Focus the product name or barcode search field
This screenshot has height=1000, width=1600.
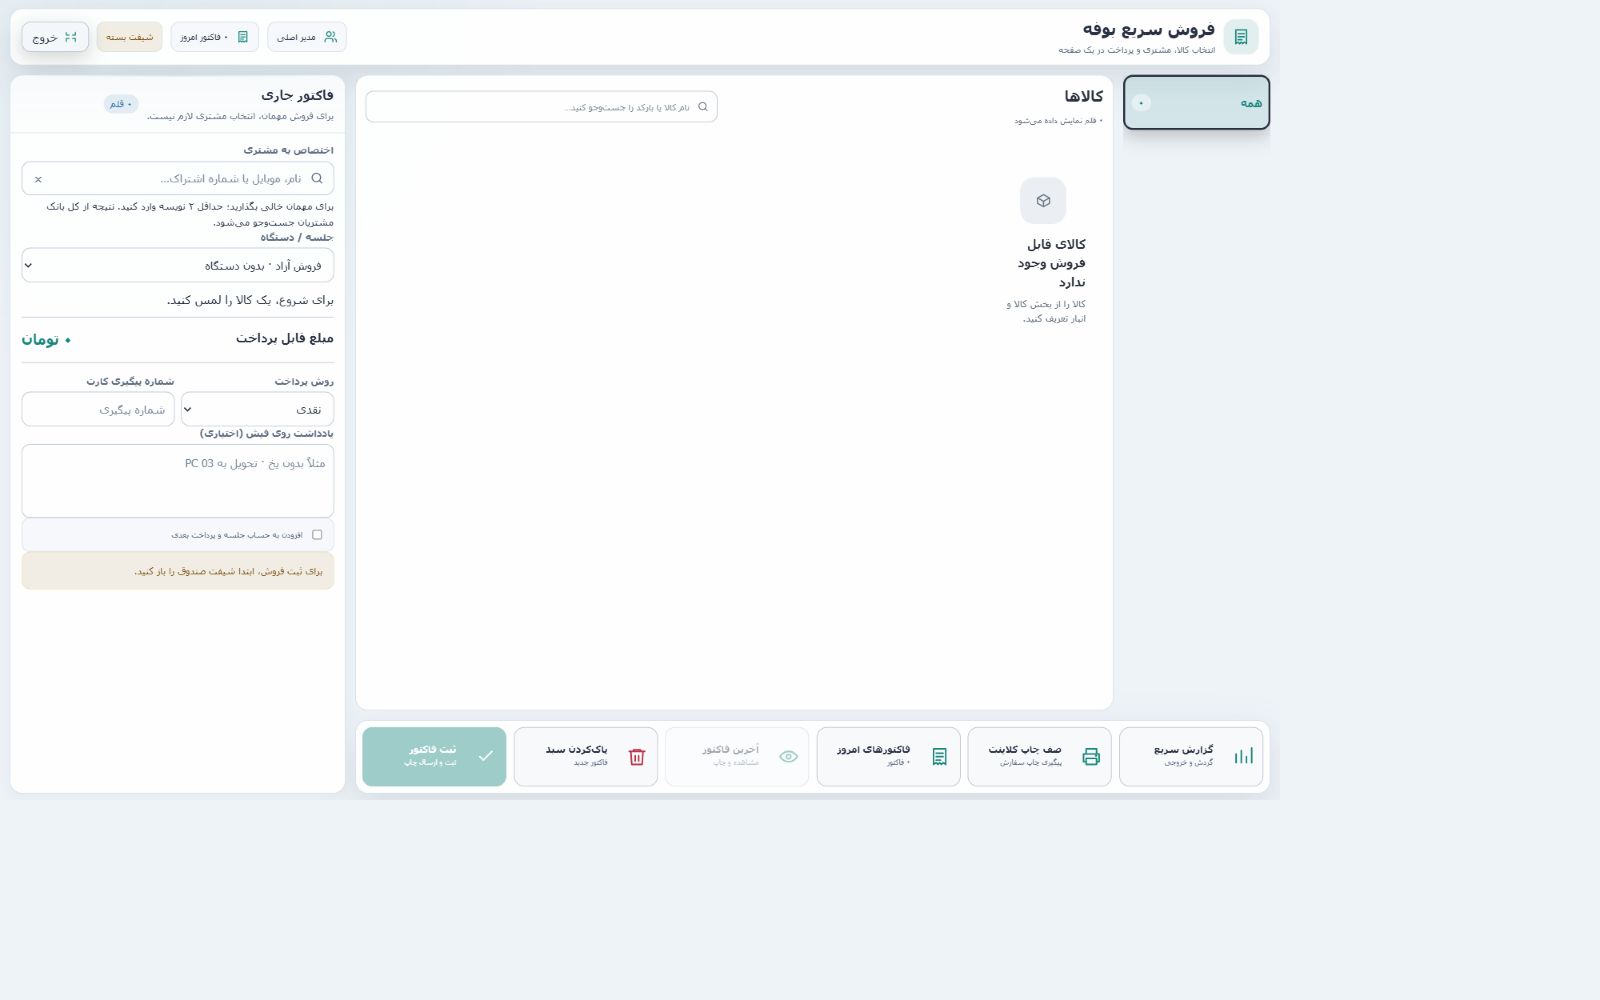click(541, 106)
